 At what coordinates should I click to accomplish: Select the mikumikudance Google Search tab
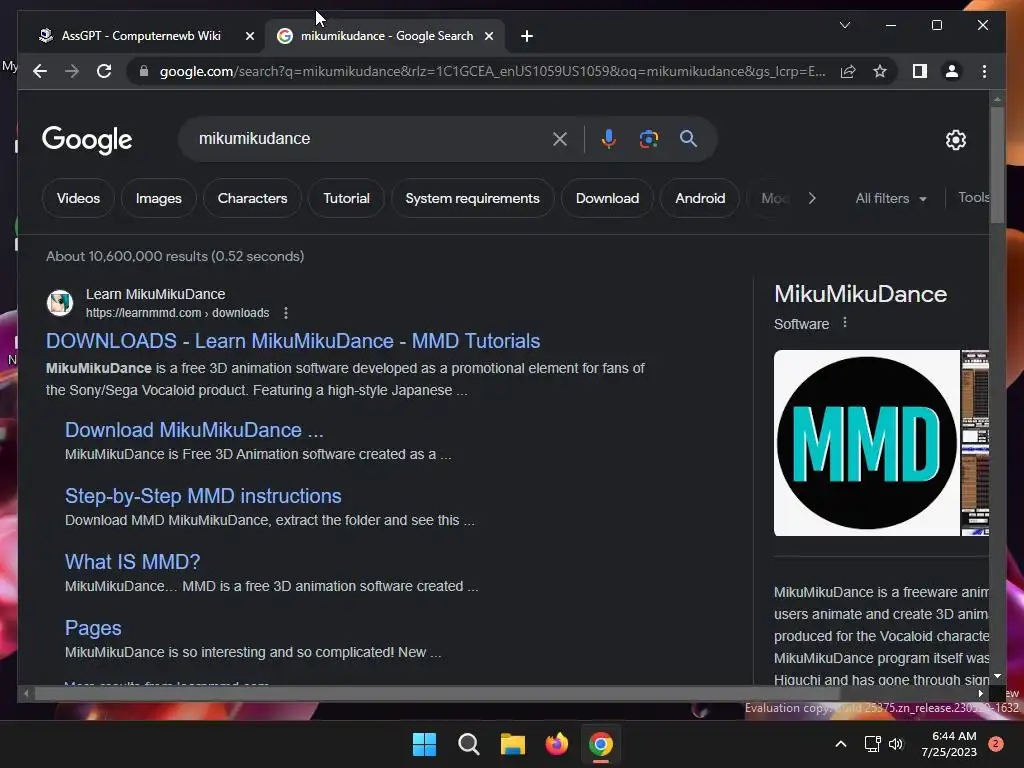tap(387, 36)
